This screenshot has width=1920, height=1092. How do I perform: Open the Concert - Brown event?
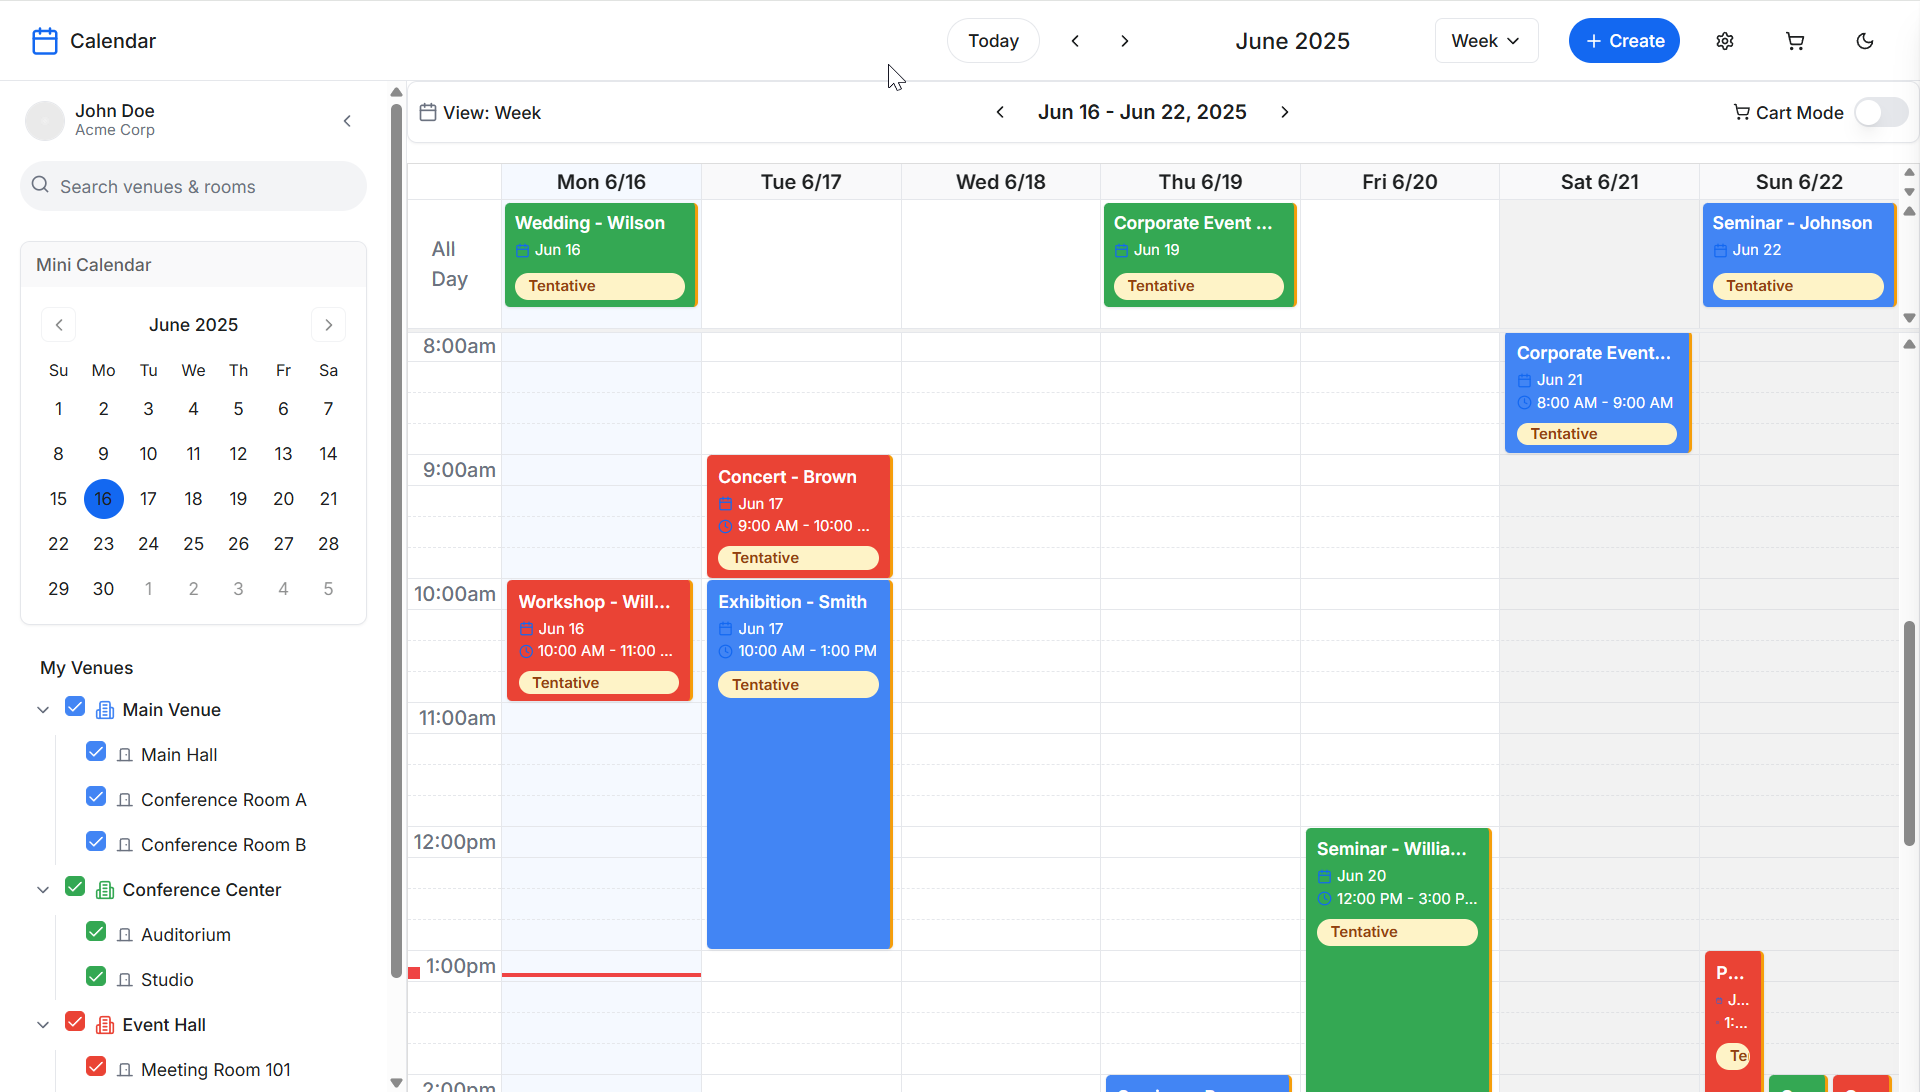point(799,516)
